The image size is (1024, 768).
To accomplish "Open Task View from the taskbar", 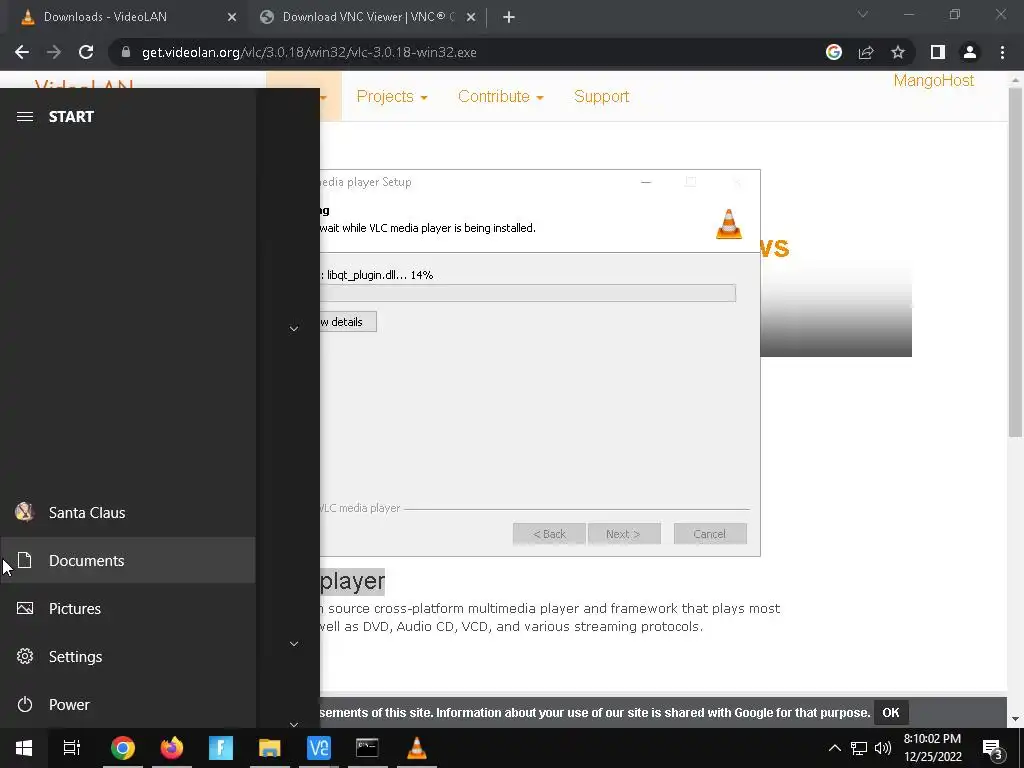I will [72, 748].
